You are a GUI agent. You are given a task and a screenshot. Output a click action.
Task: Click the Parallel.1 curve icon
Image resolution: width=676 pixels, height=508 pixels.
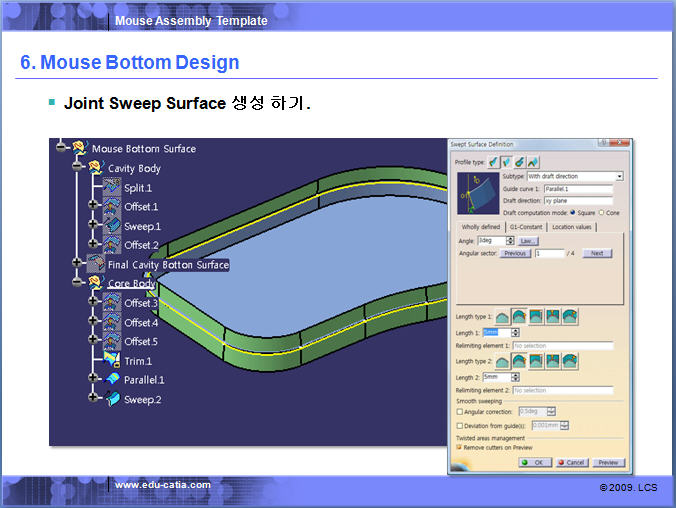(x=112, y=380)
